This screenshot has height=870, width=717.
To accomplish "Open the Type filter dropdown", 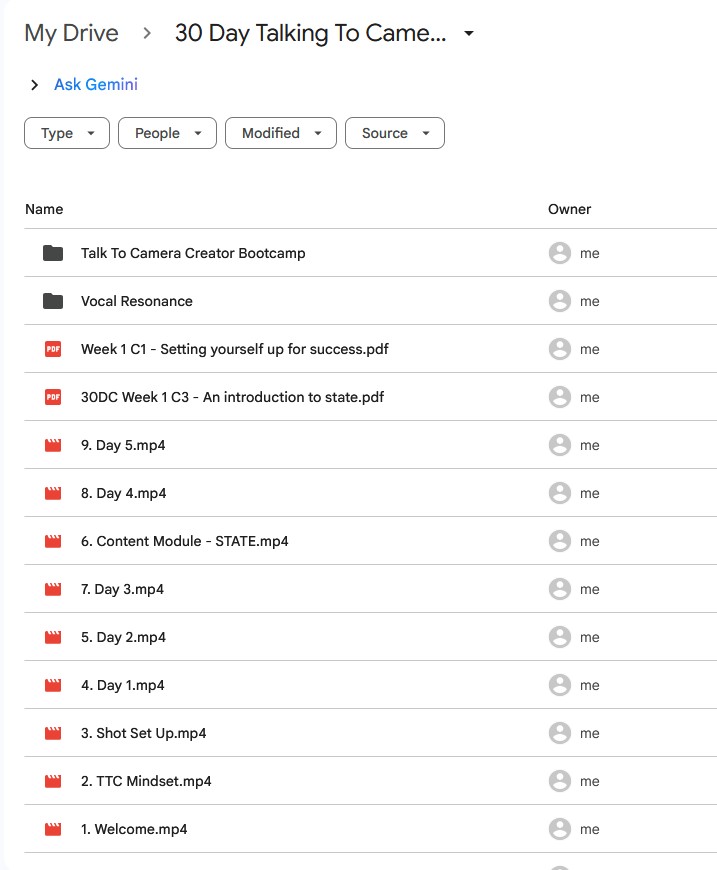I will coord(67,133).
